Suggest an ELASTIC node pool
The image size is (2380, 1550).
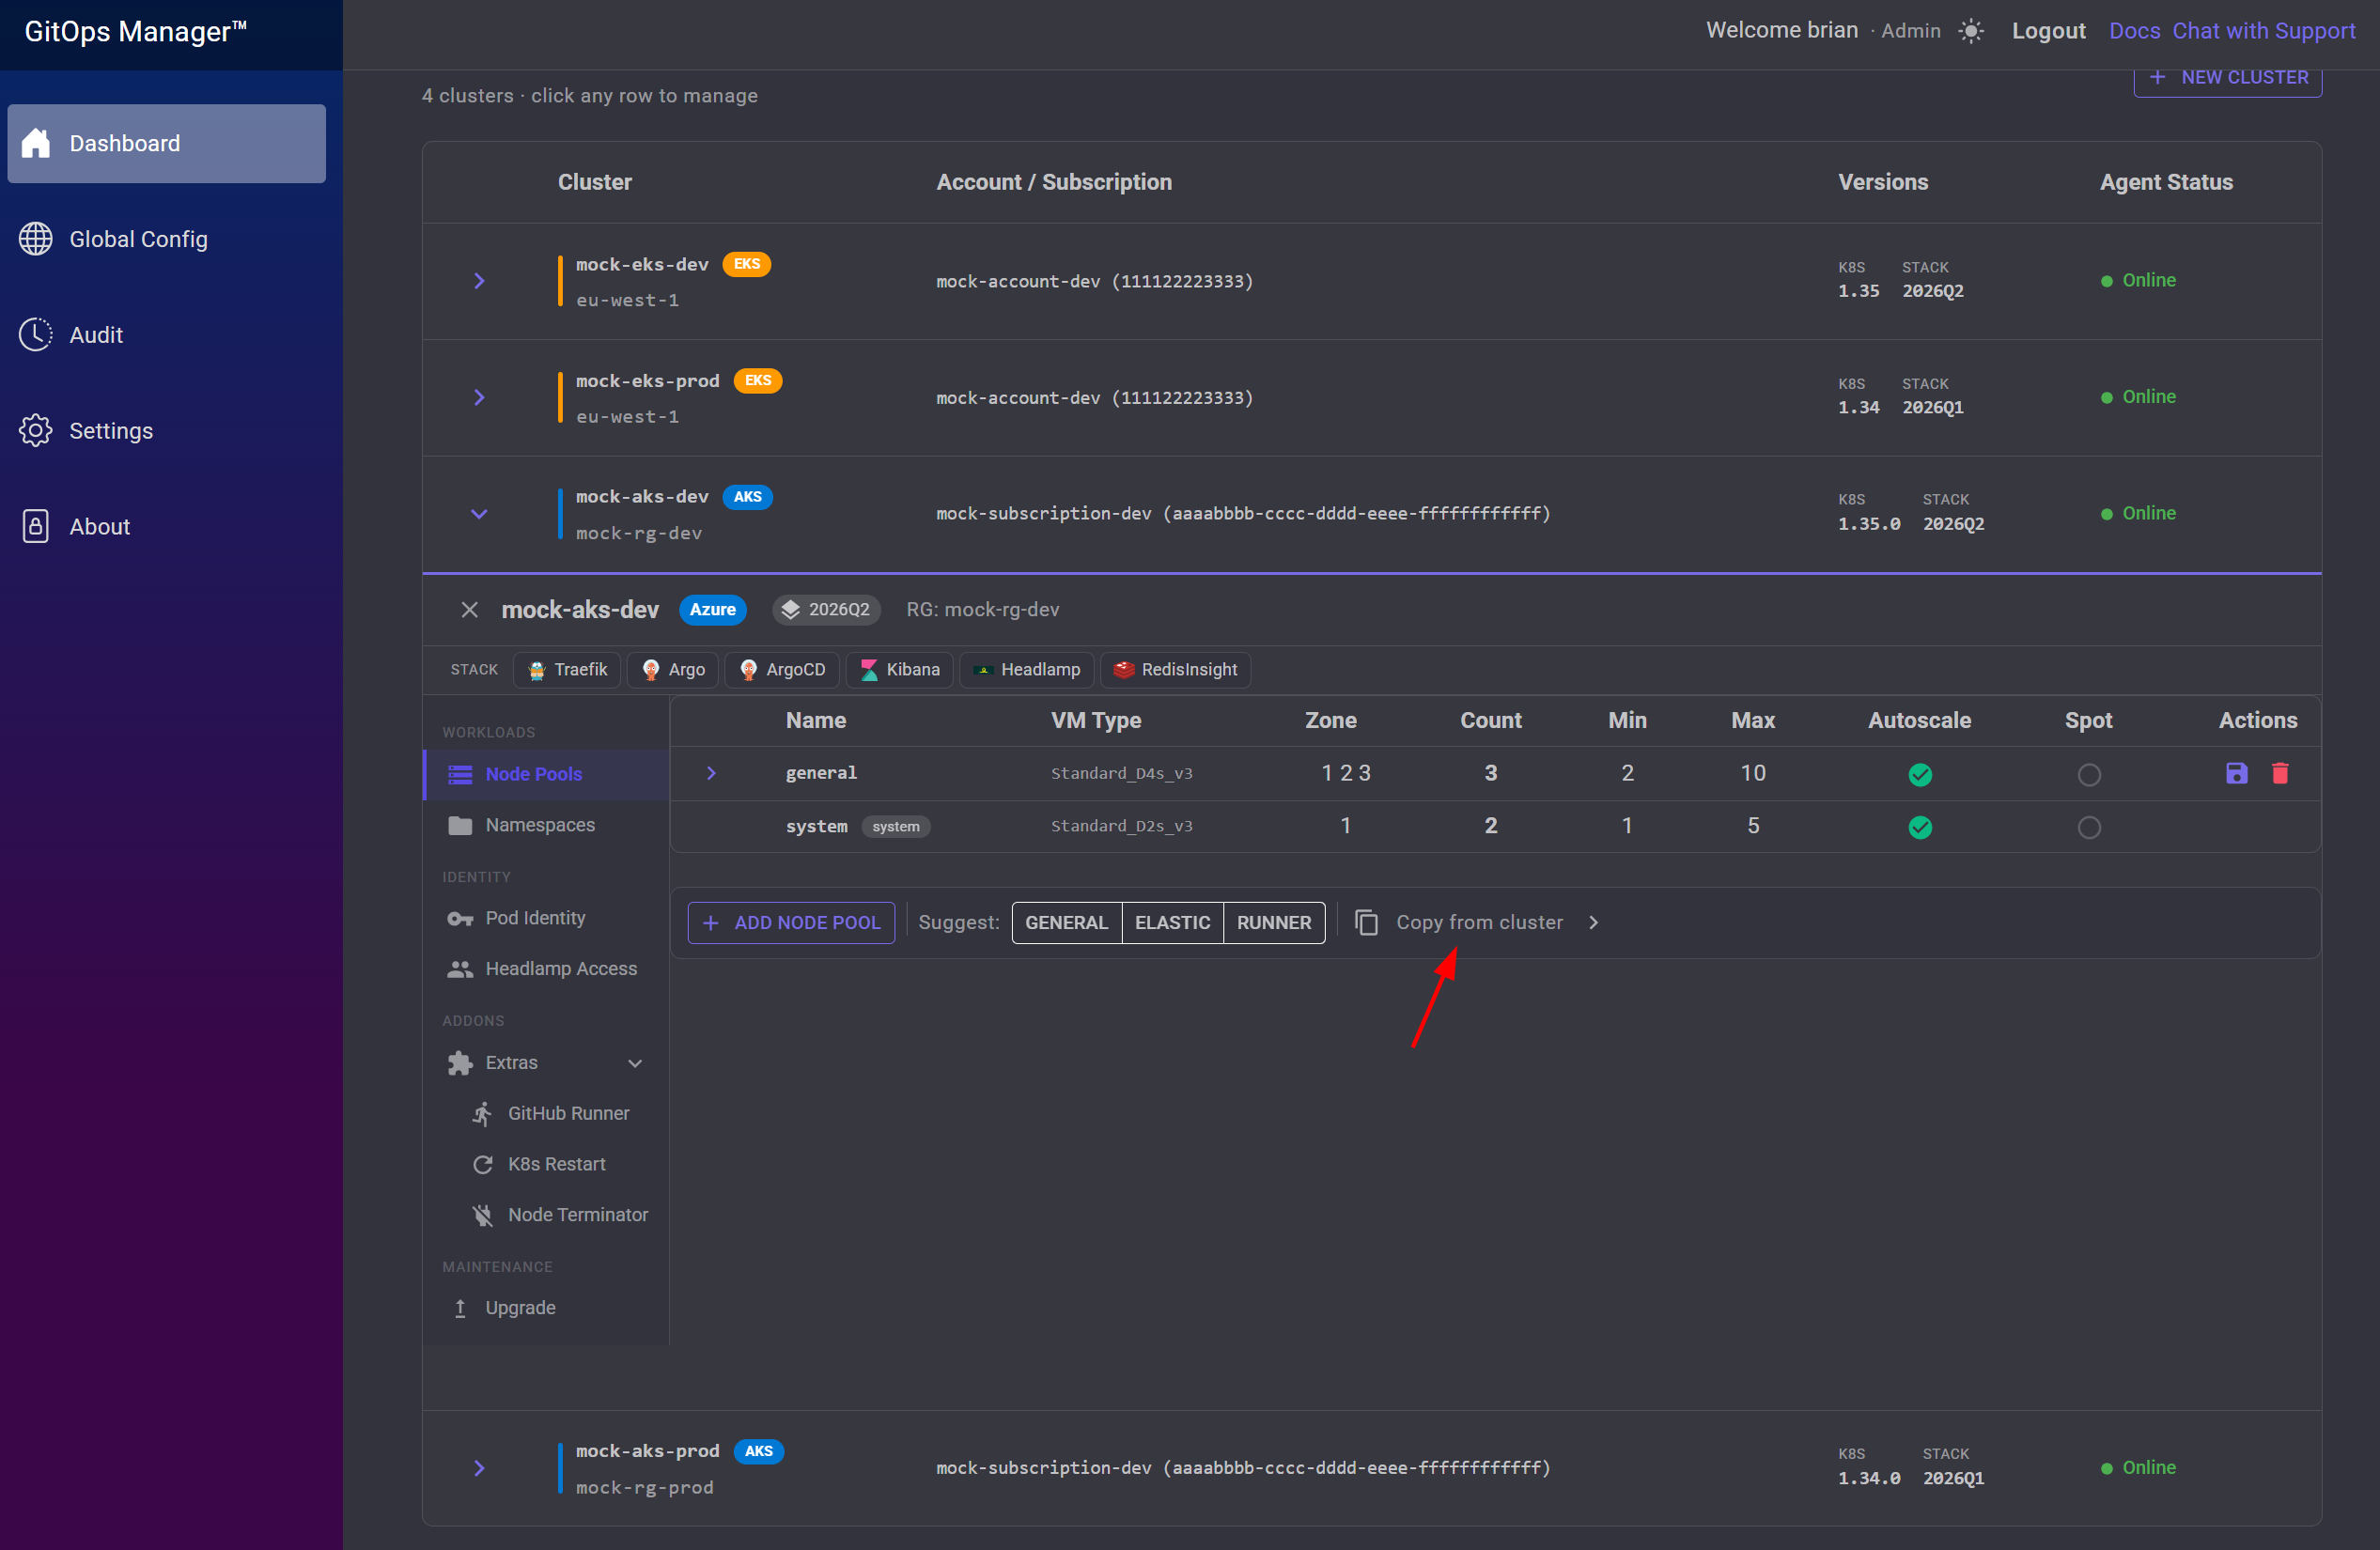pyautogui.click(x=1172, y=923)
